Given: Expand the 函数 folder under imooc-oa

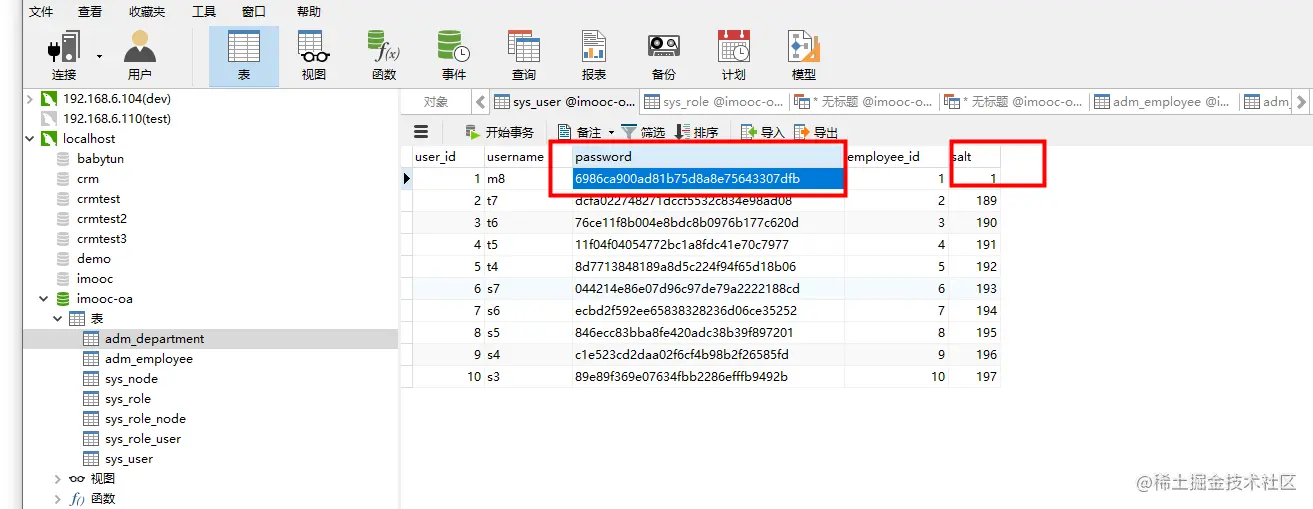Looking at the screenshot, I should coord(58,499).
